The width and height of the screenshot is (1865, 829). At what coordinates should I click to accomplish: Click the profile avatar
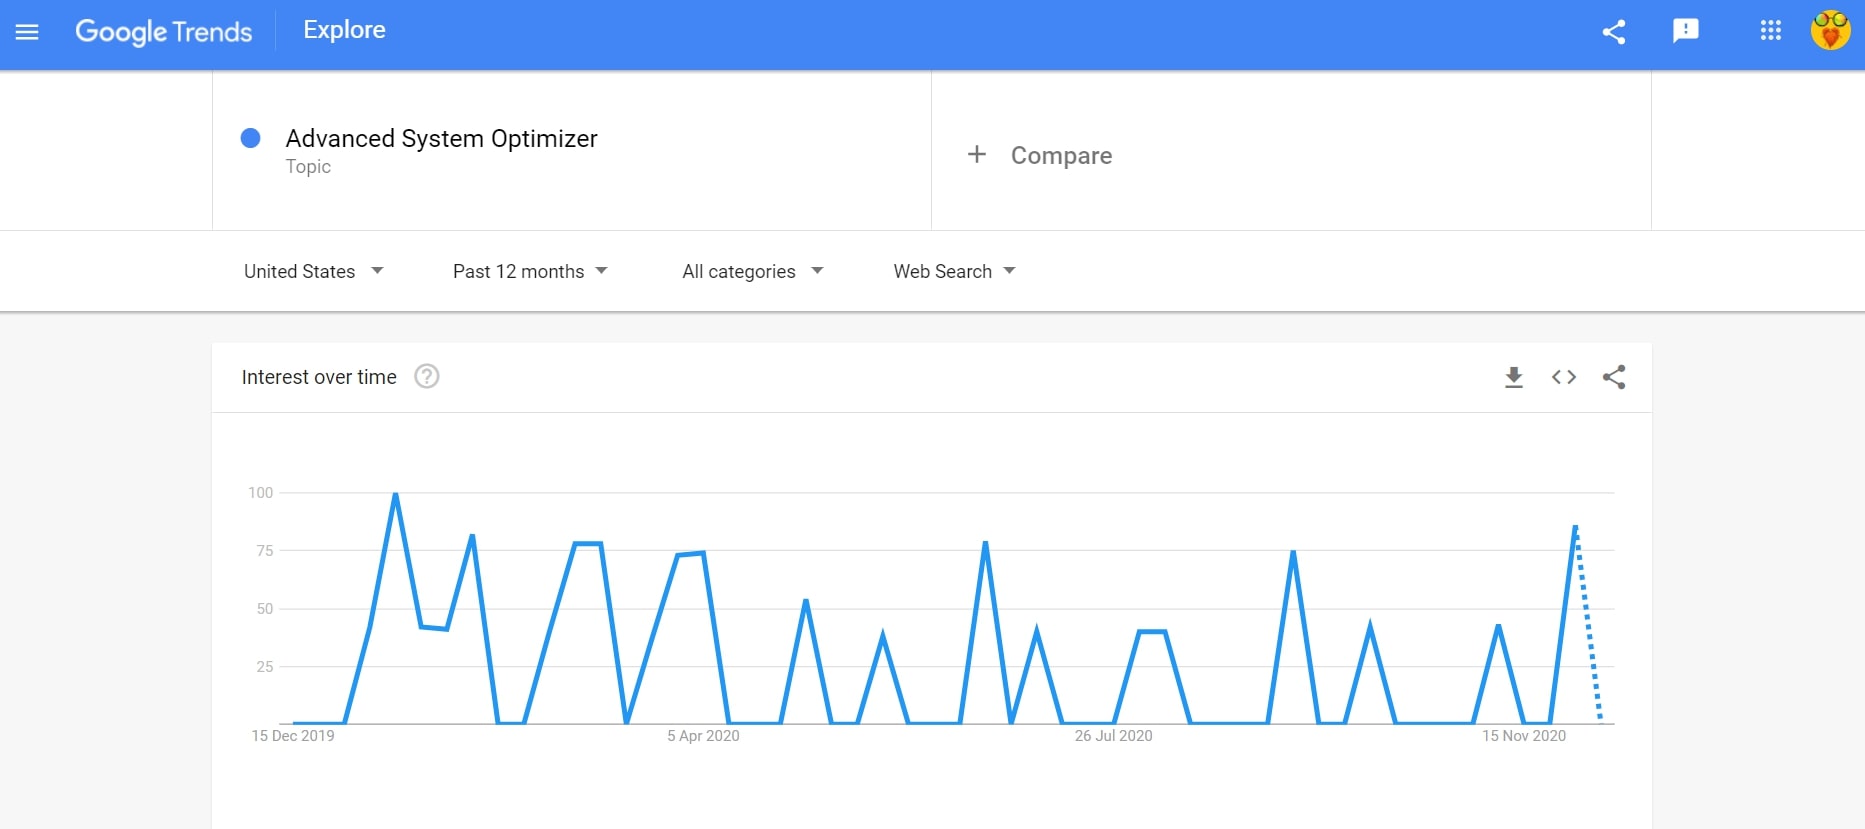click(x=1830, y=31)
